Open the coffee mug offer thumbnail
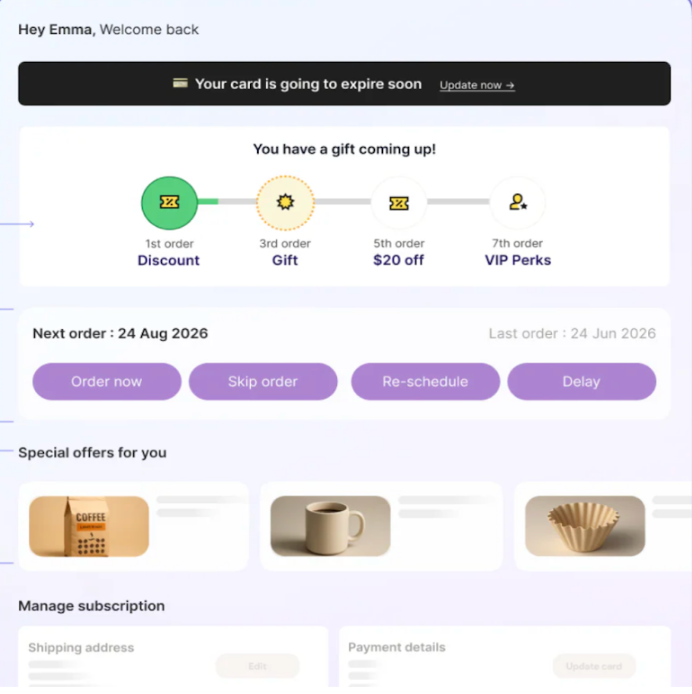Viewport: 692px width, 694px height. coord(330,526)
